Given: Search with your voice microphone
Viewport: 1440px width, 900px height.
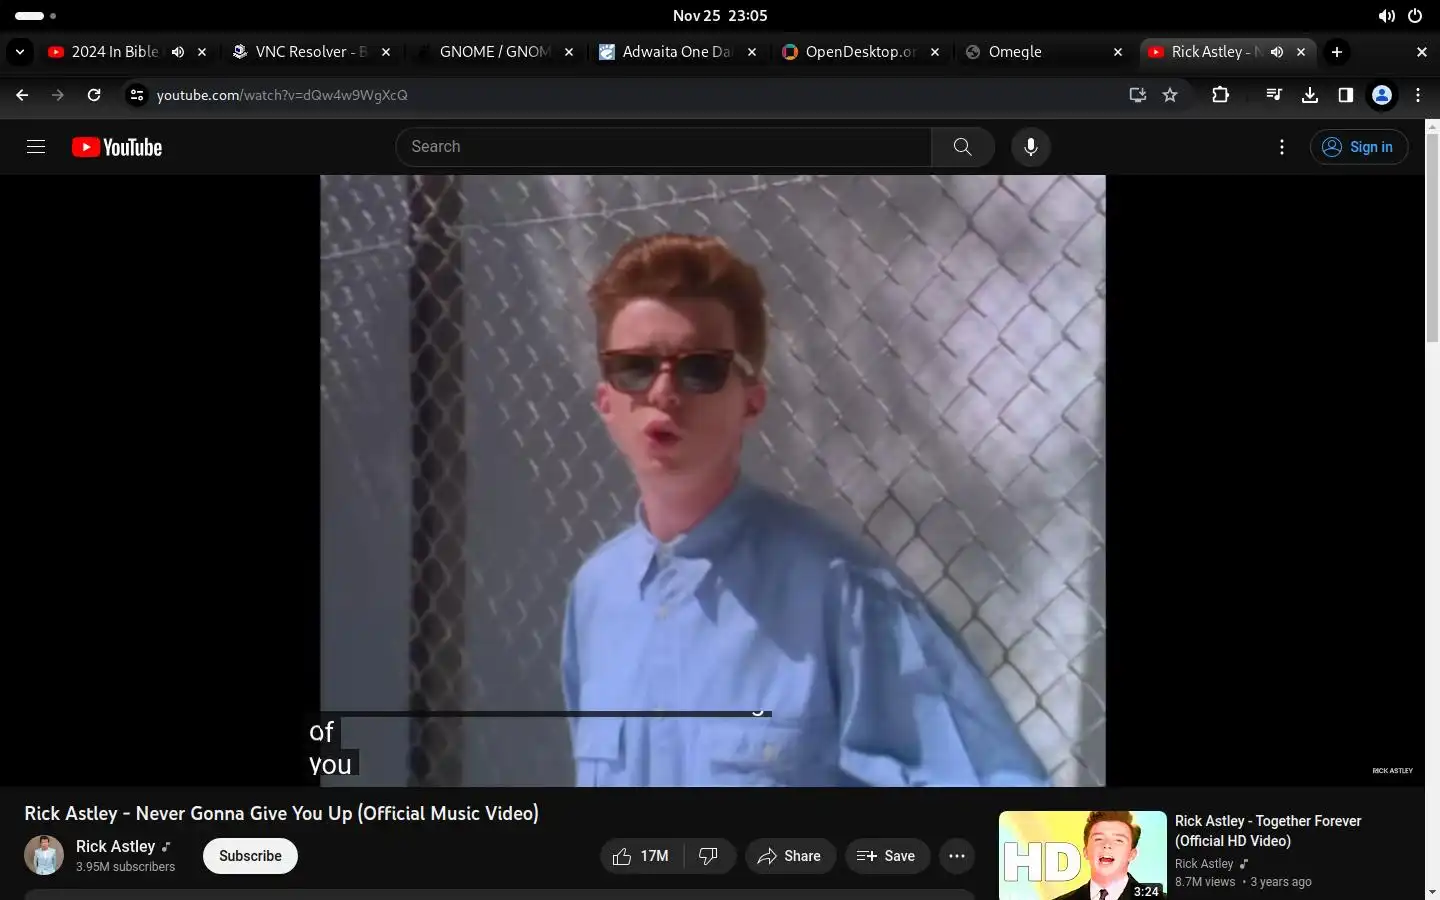Looking at the screenshot, I should coord(1031,147).
